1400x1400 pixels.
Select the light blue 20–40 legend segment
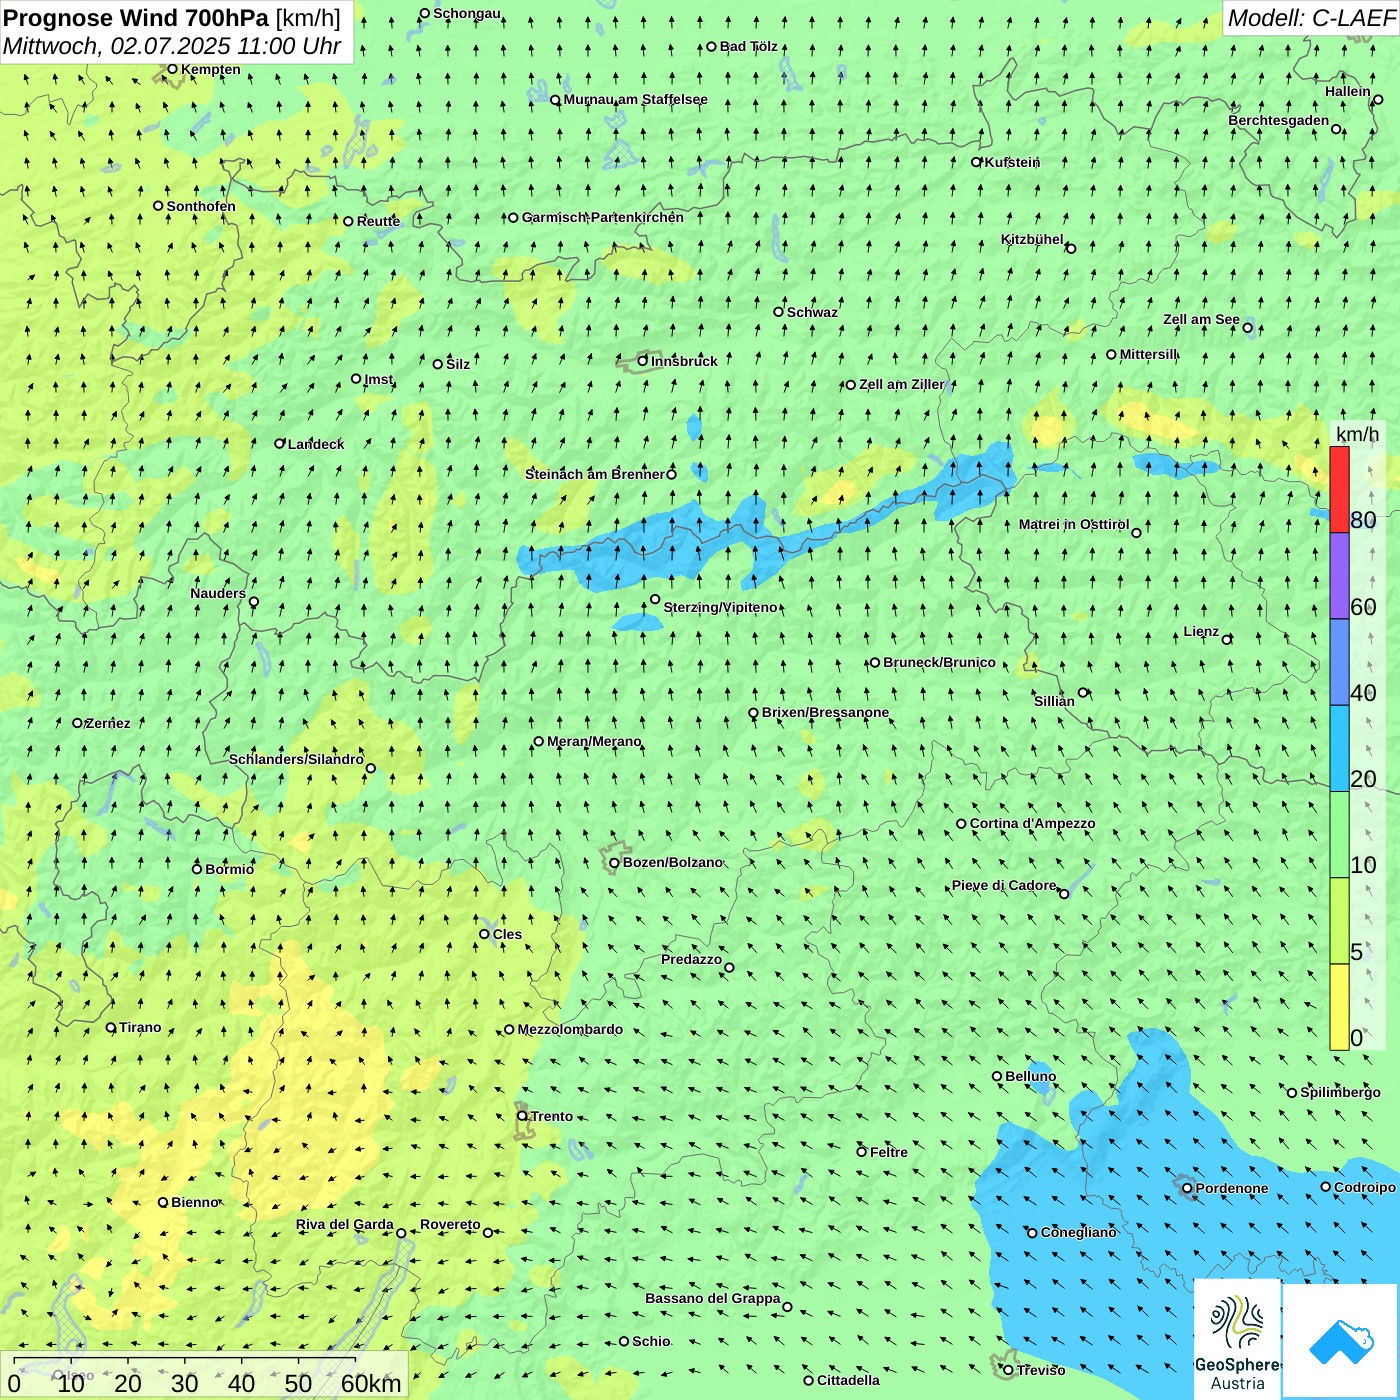1339,749
